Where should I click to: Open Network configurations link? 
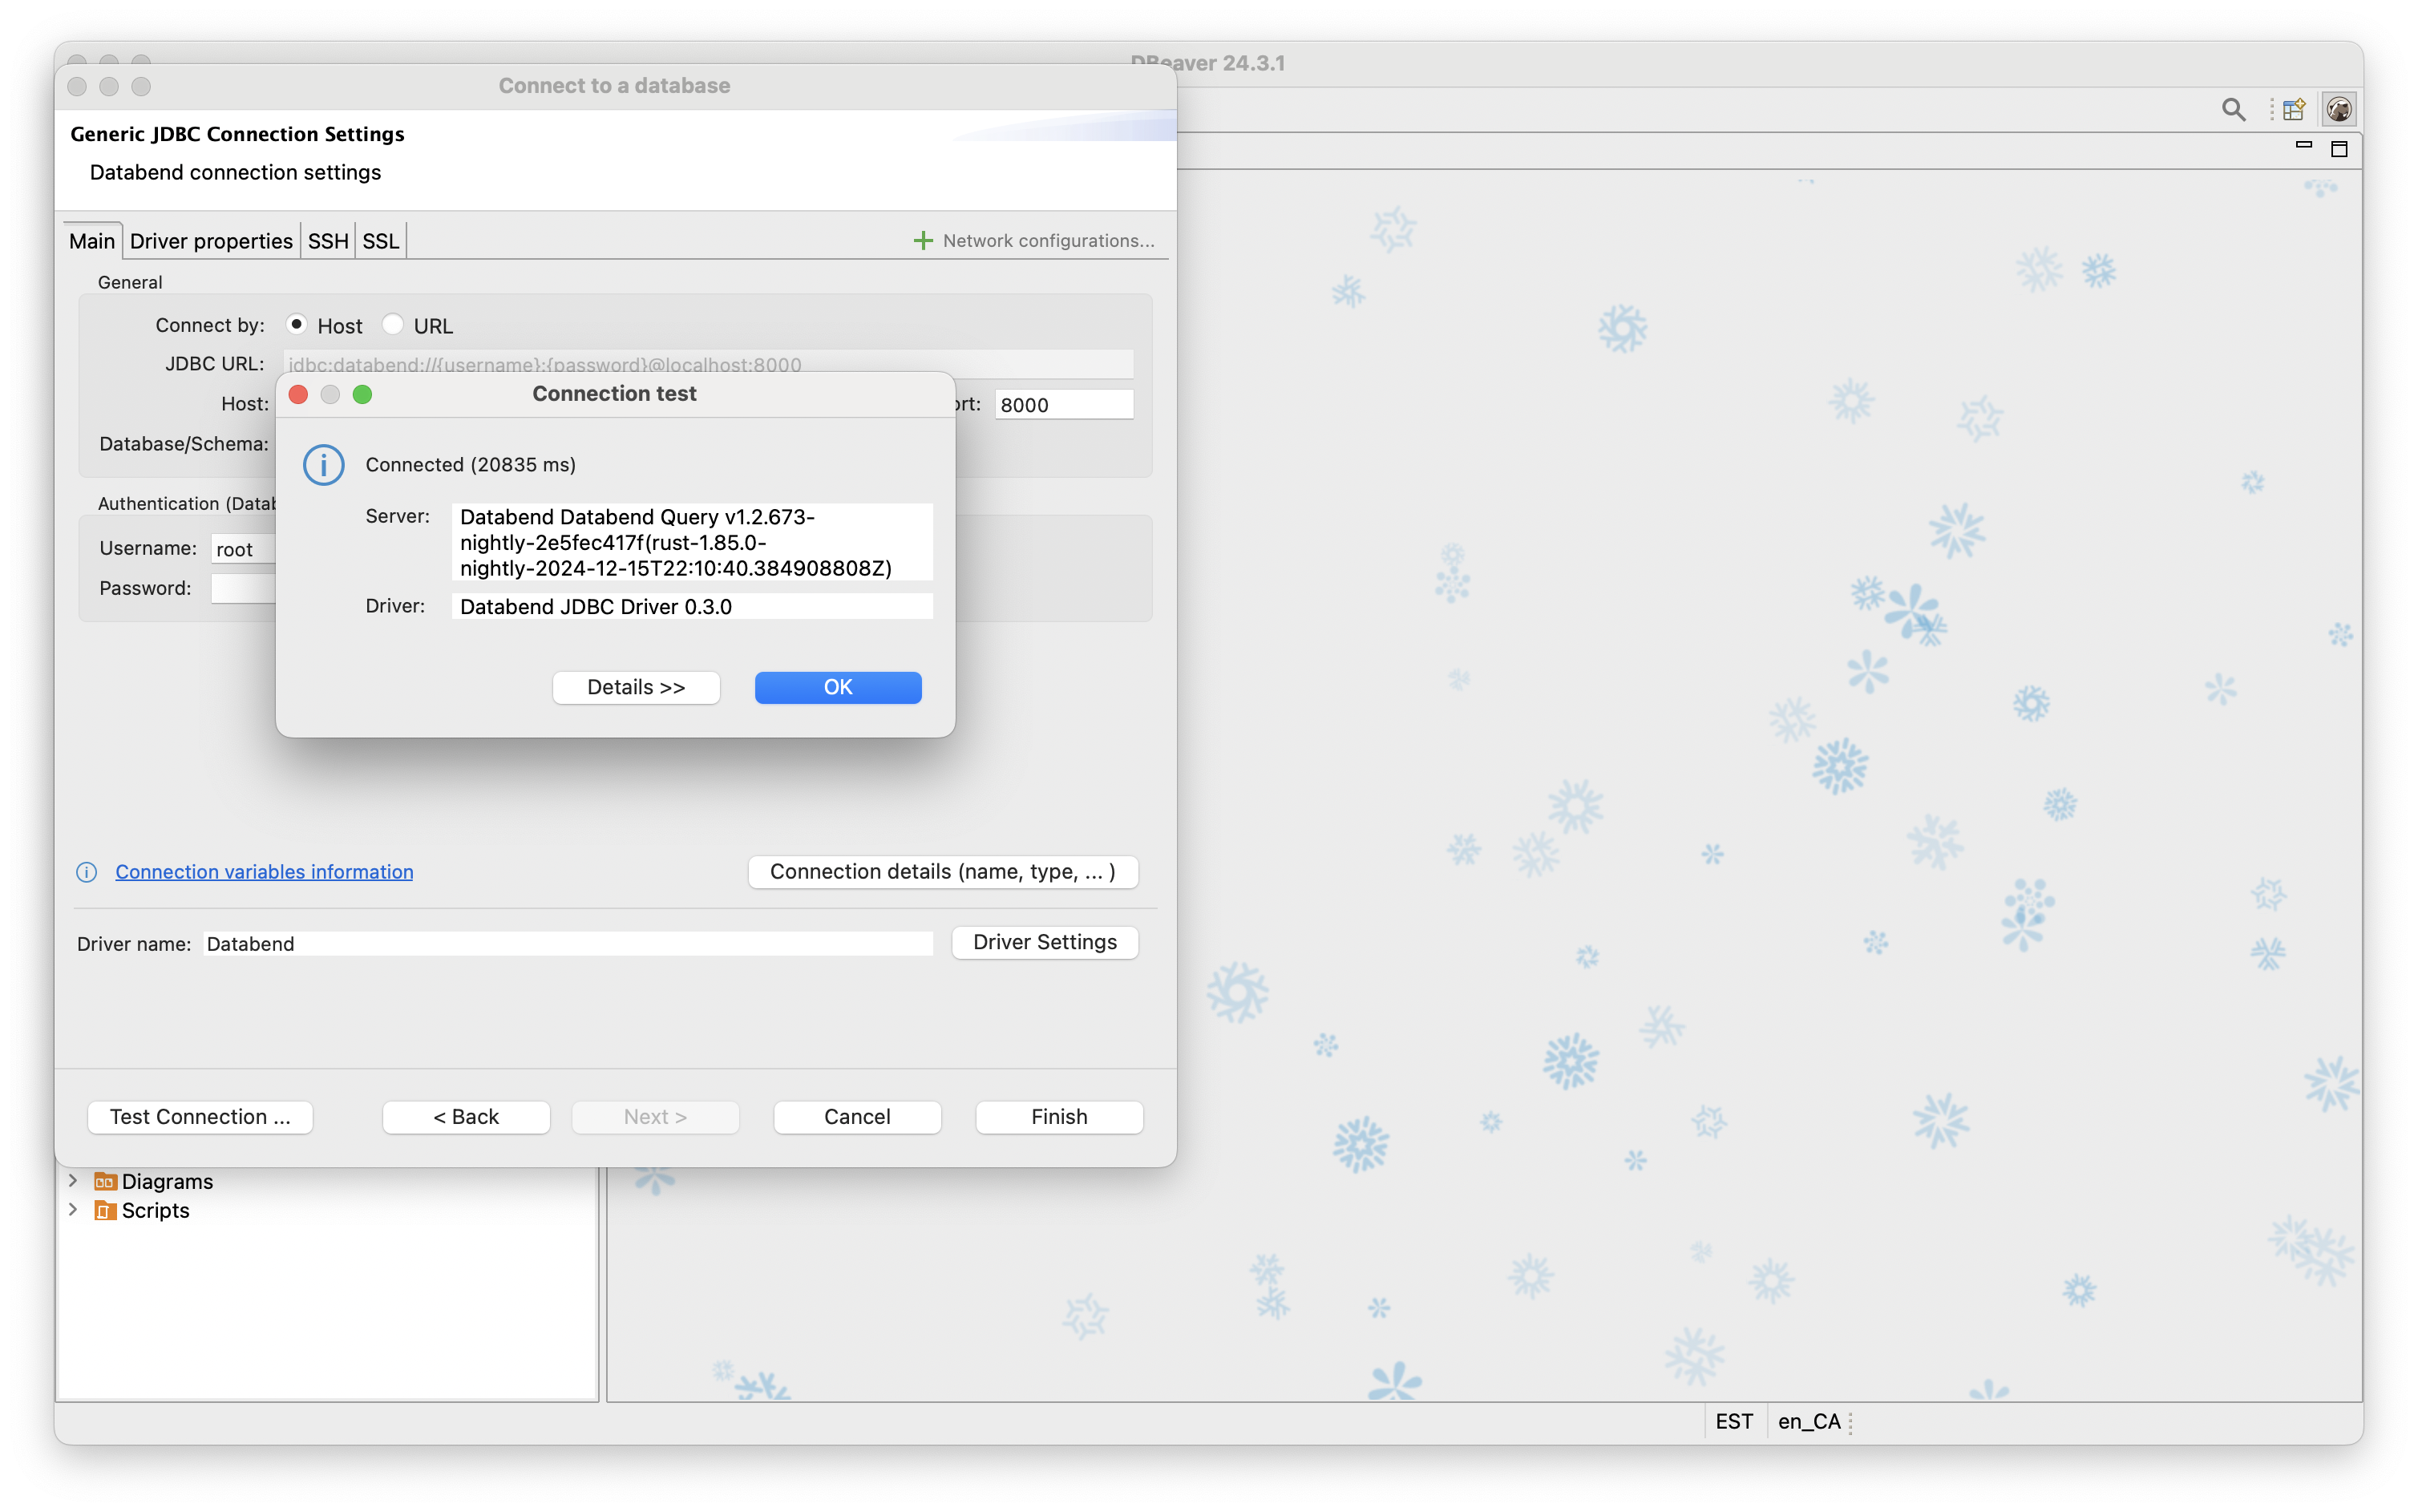(1048, 241)
